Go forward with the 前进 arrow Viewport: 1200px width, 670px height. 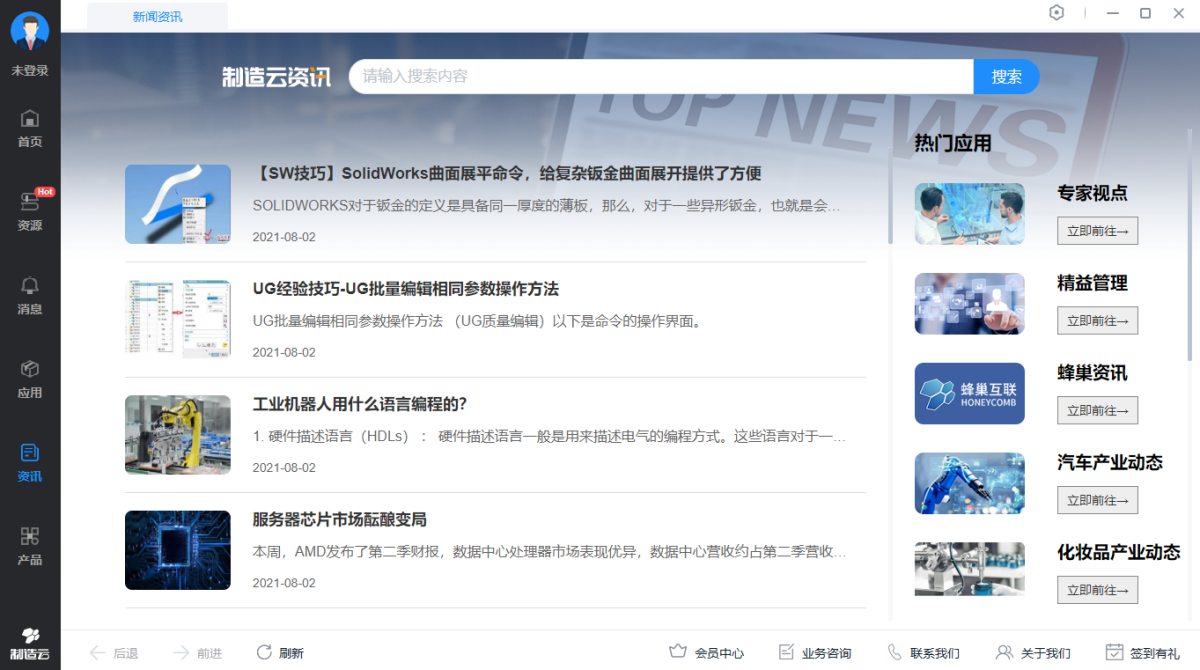point(198,653)
